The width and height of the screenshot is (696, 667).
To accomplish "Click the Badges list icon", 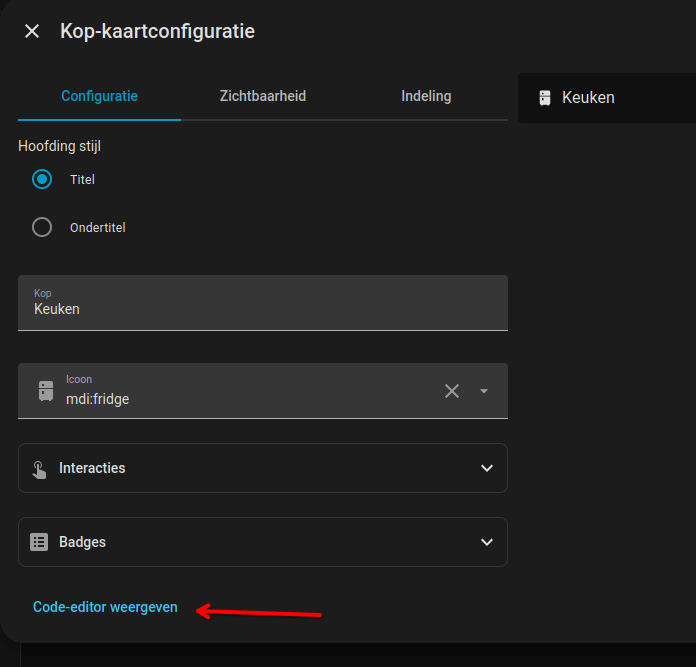I will pyautogui.click(x=39, y=542).
